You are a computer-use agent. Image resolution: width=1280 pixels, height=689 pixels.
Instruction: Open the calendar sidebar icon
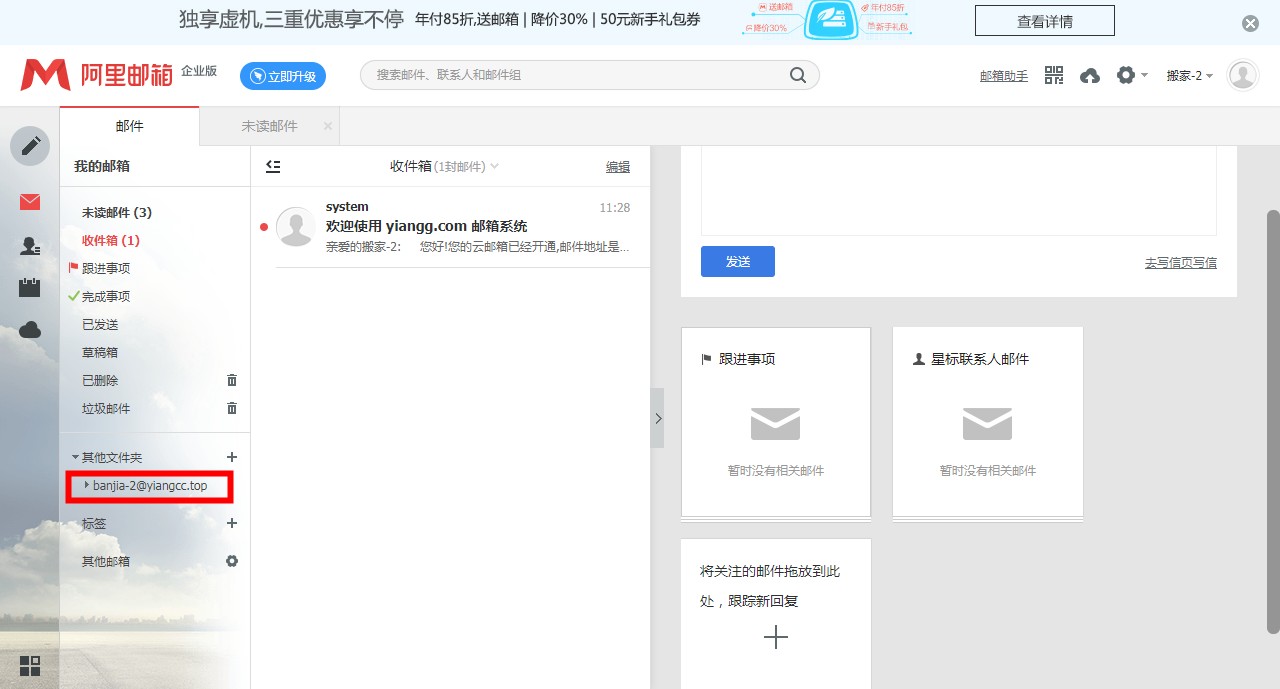pyautogui.click(x=30, y=288)
